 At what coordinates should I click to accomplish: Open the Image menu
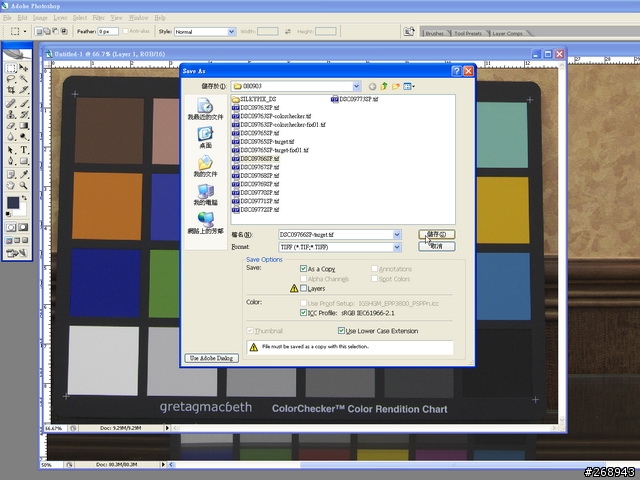click(40, 18)
